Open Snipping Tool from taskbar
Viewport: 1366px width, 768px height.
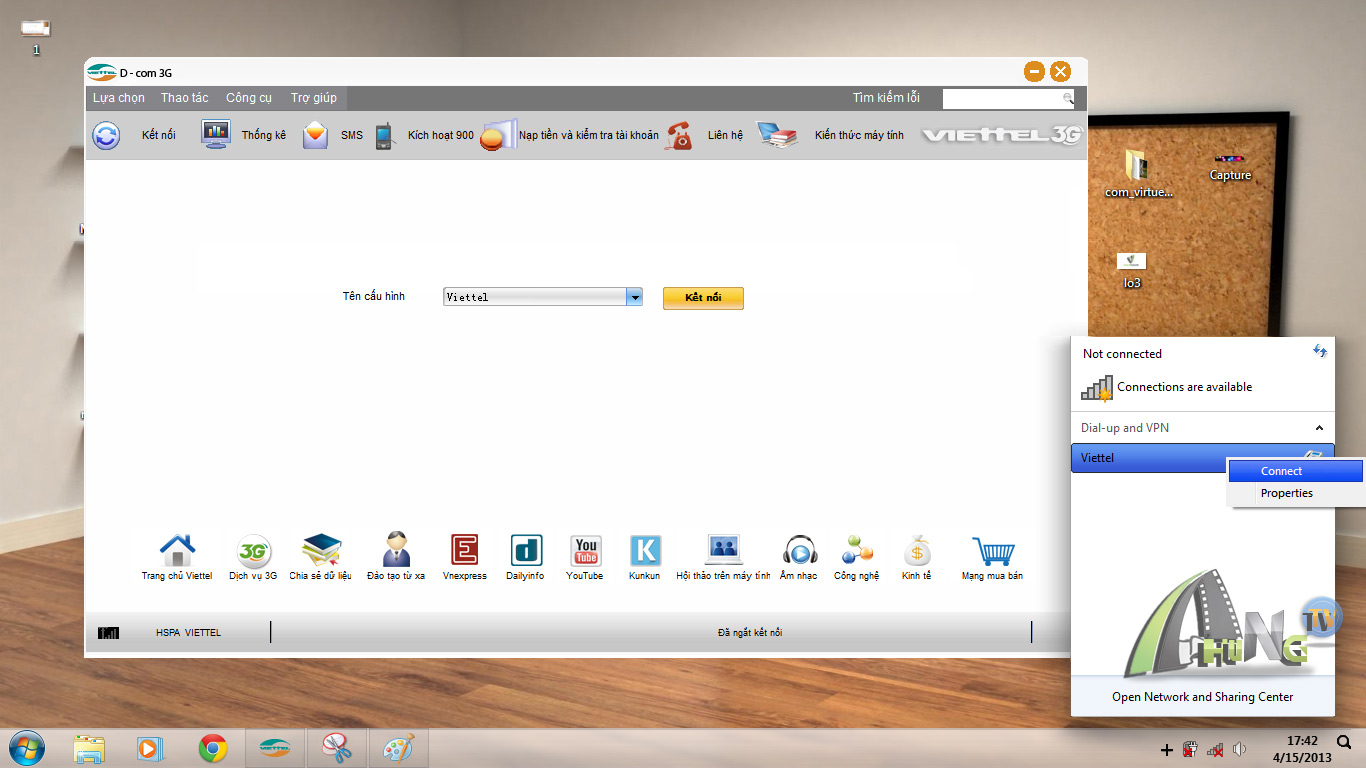point(337,748)
